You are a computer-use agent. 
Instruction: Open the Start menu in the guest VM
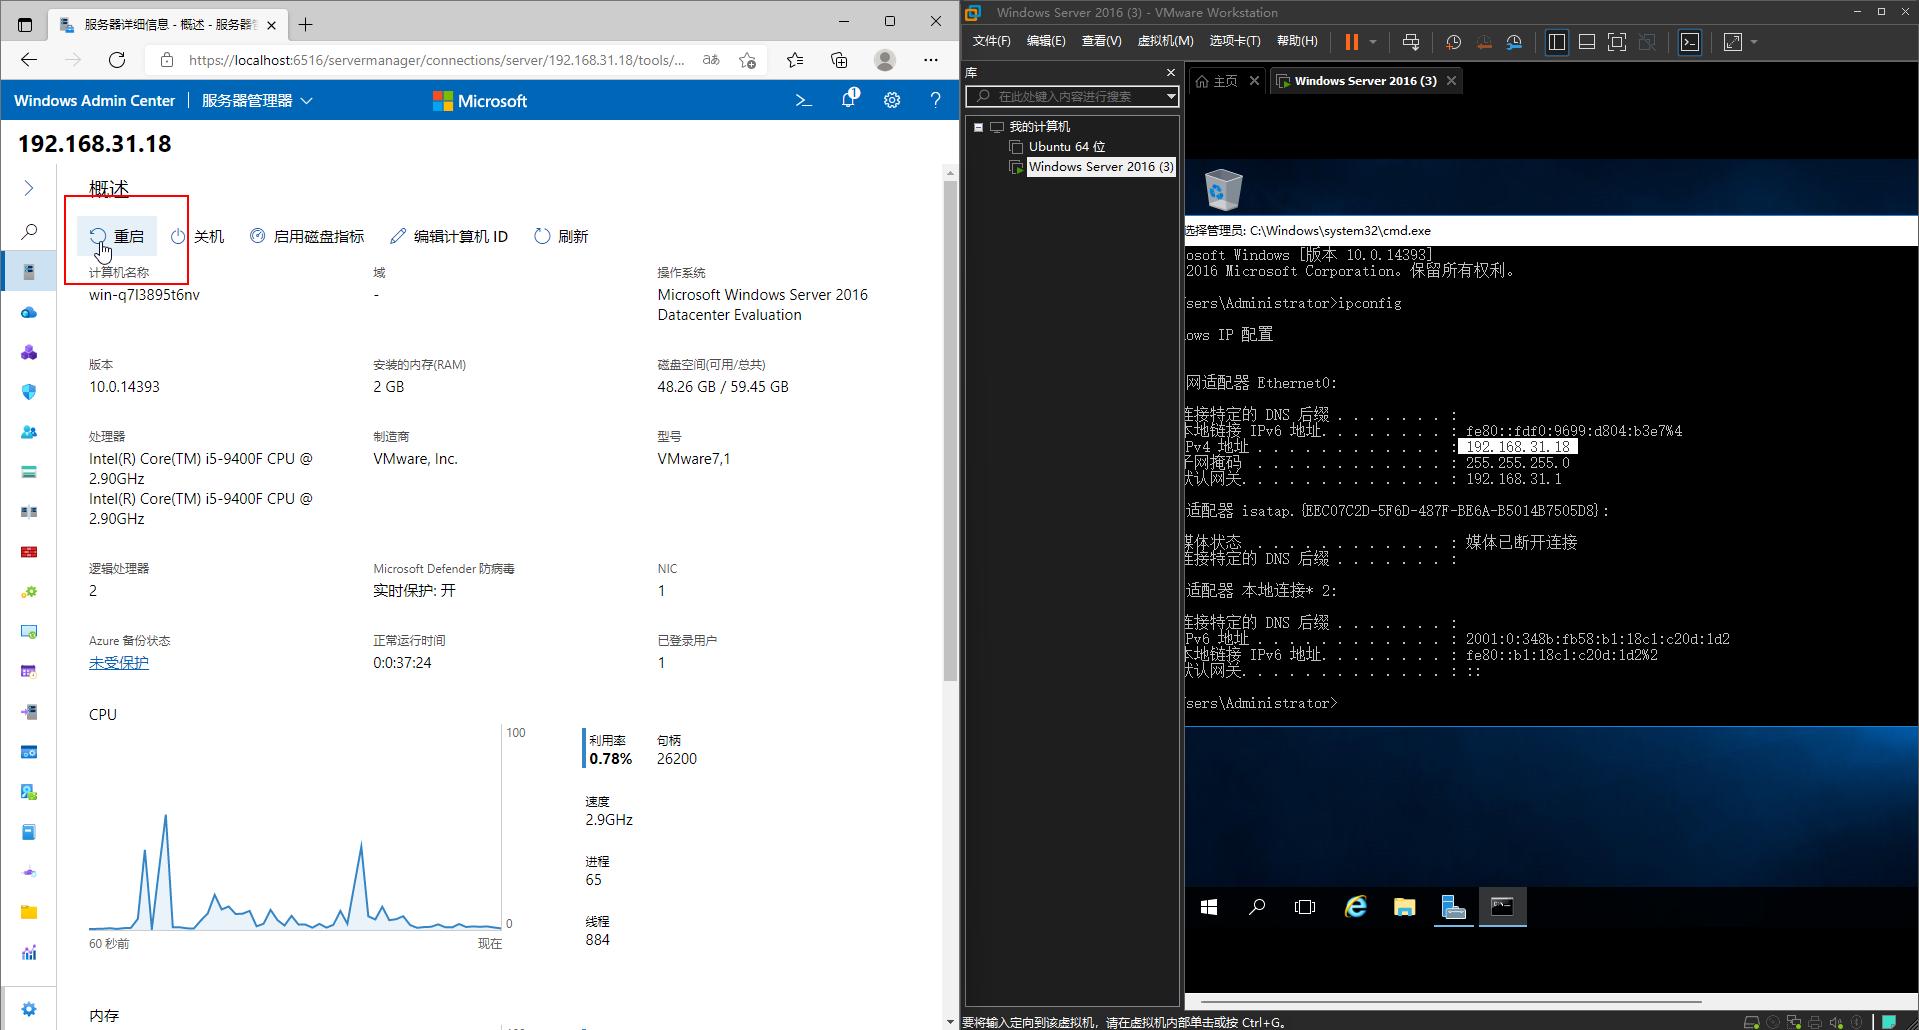[x=1208, y=907]
